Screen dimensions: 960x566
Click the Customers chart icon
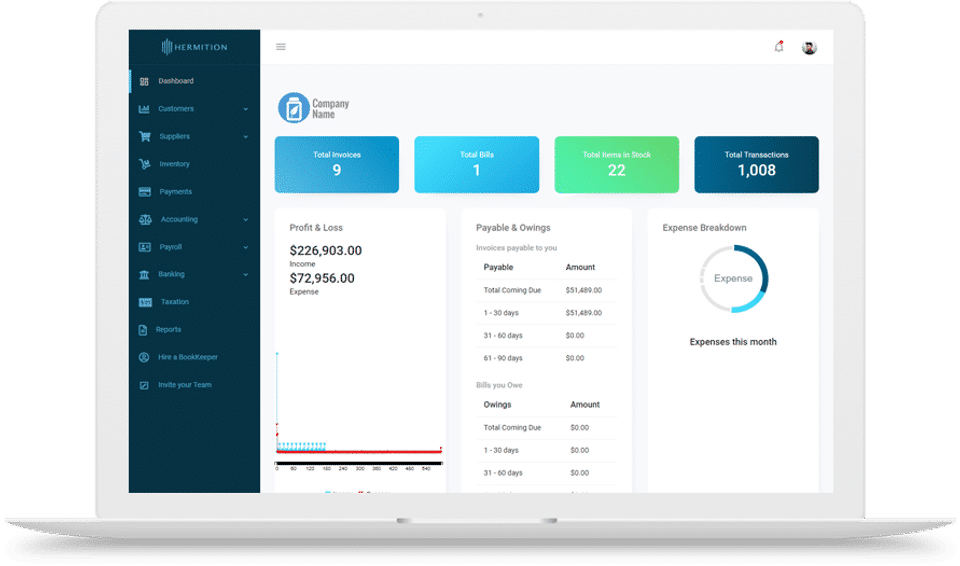click(x=144, y=108)
